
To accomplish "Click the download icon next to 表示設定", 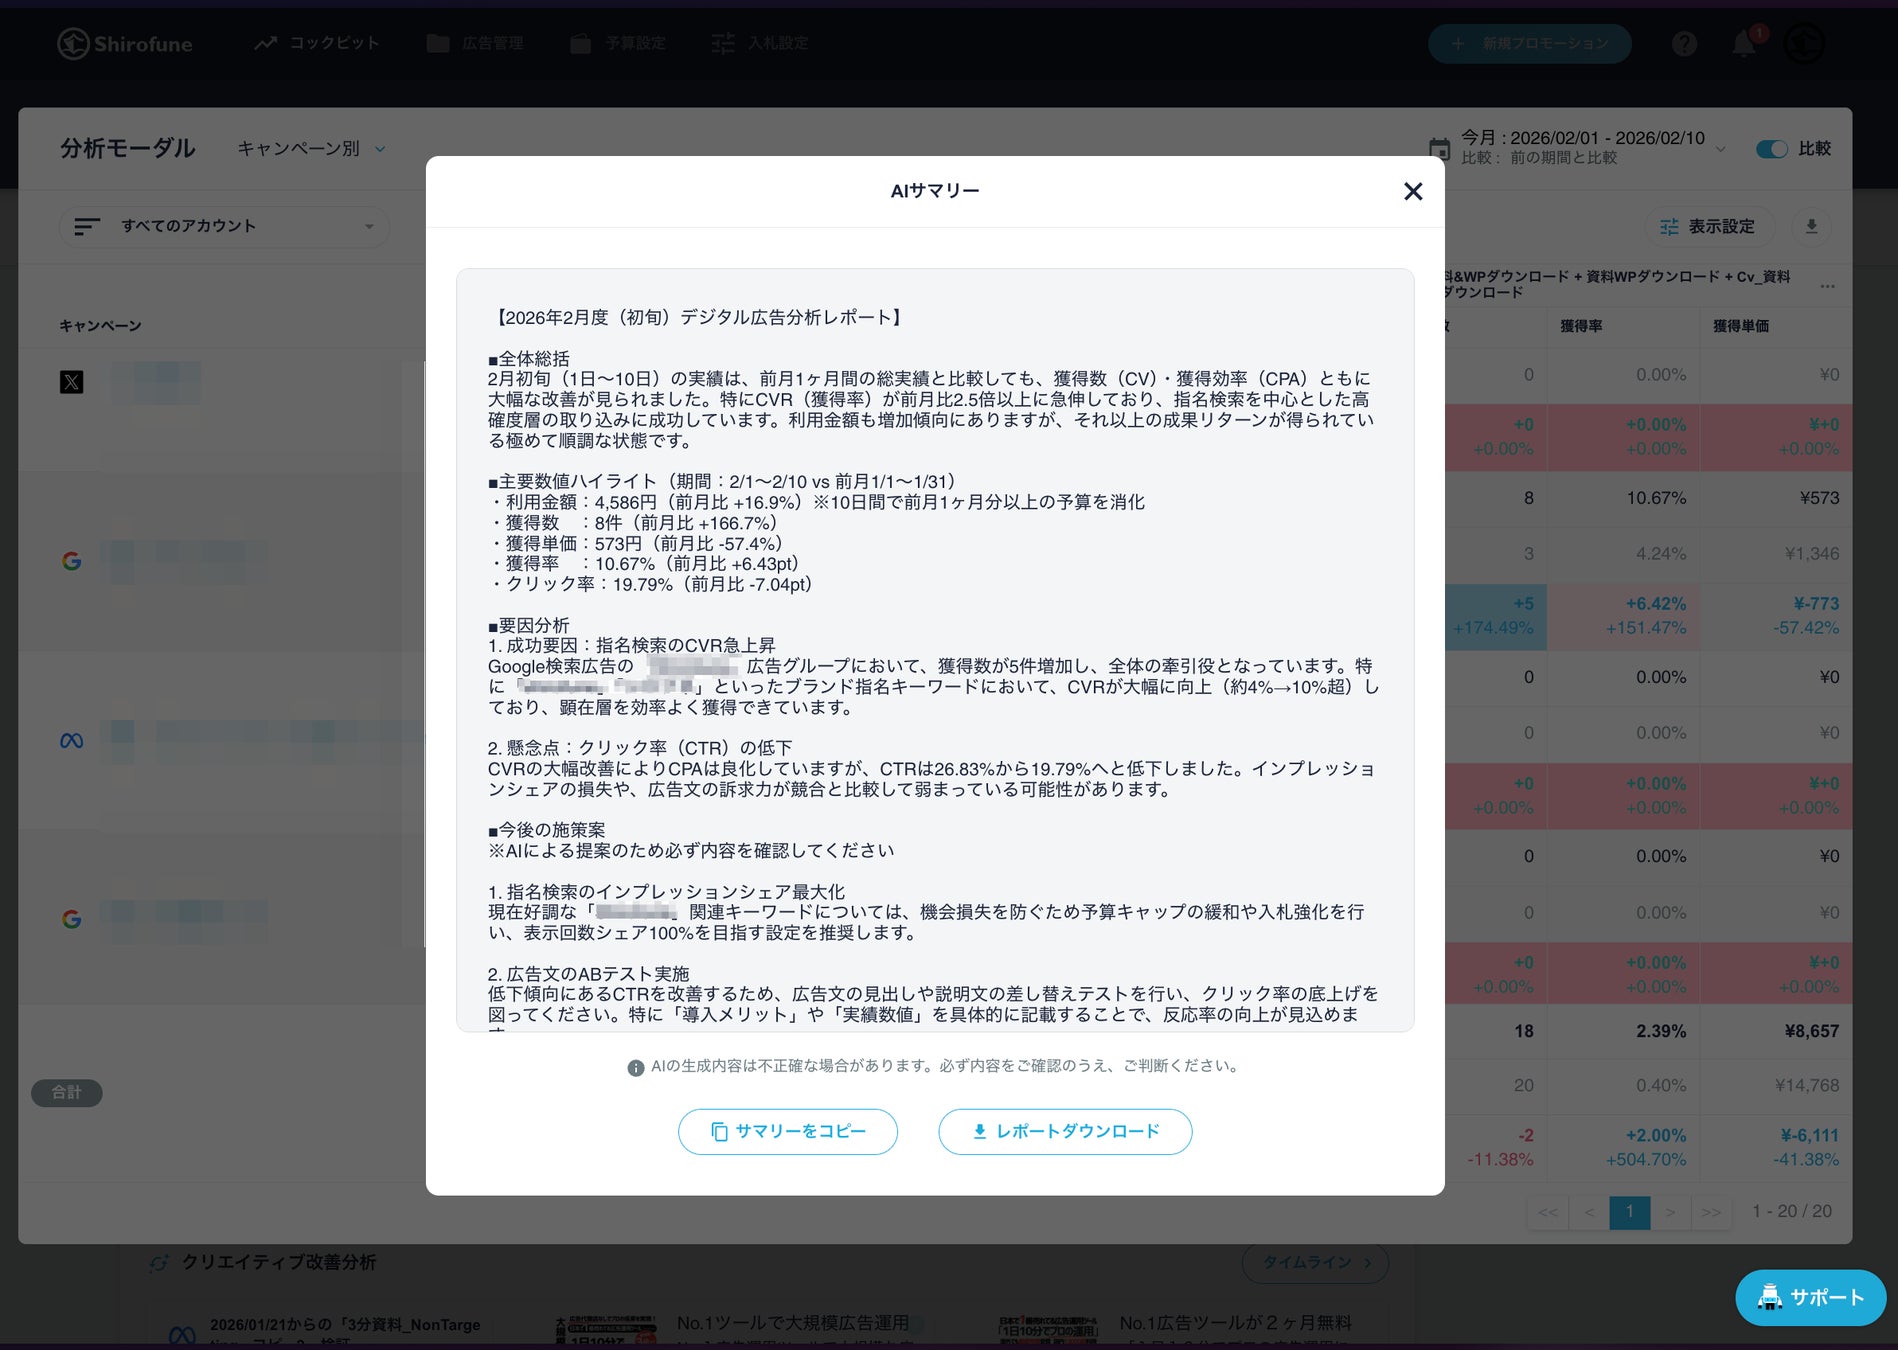I will pos(1811,227).
